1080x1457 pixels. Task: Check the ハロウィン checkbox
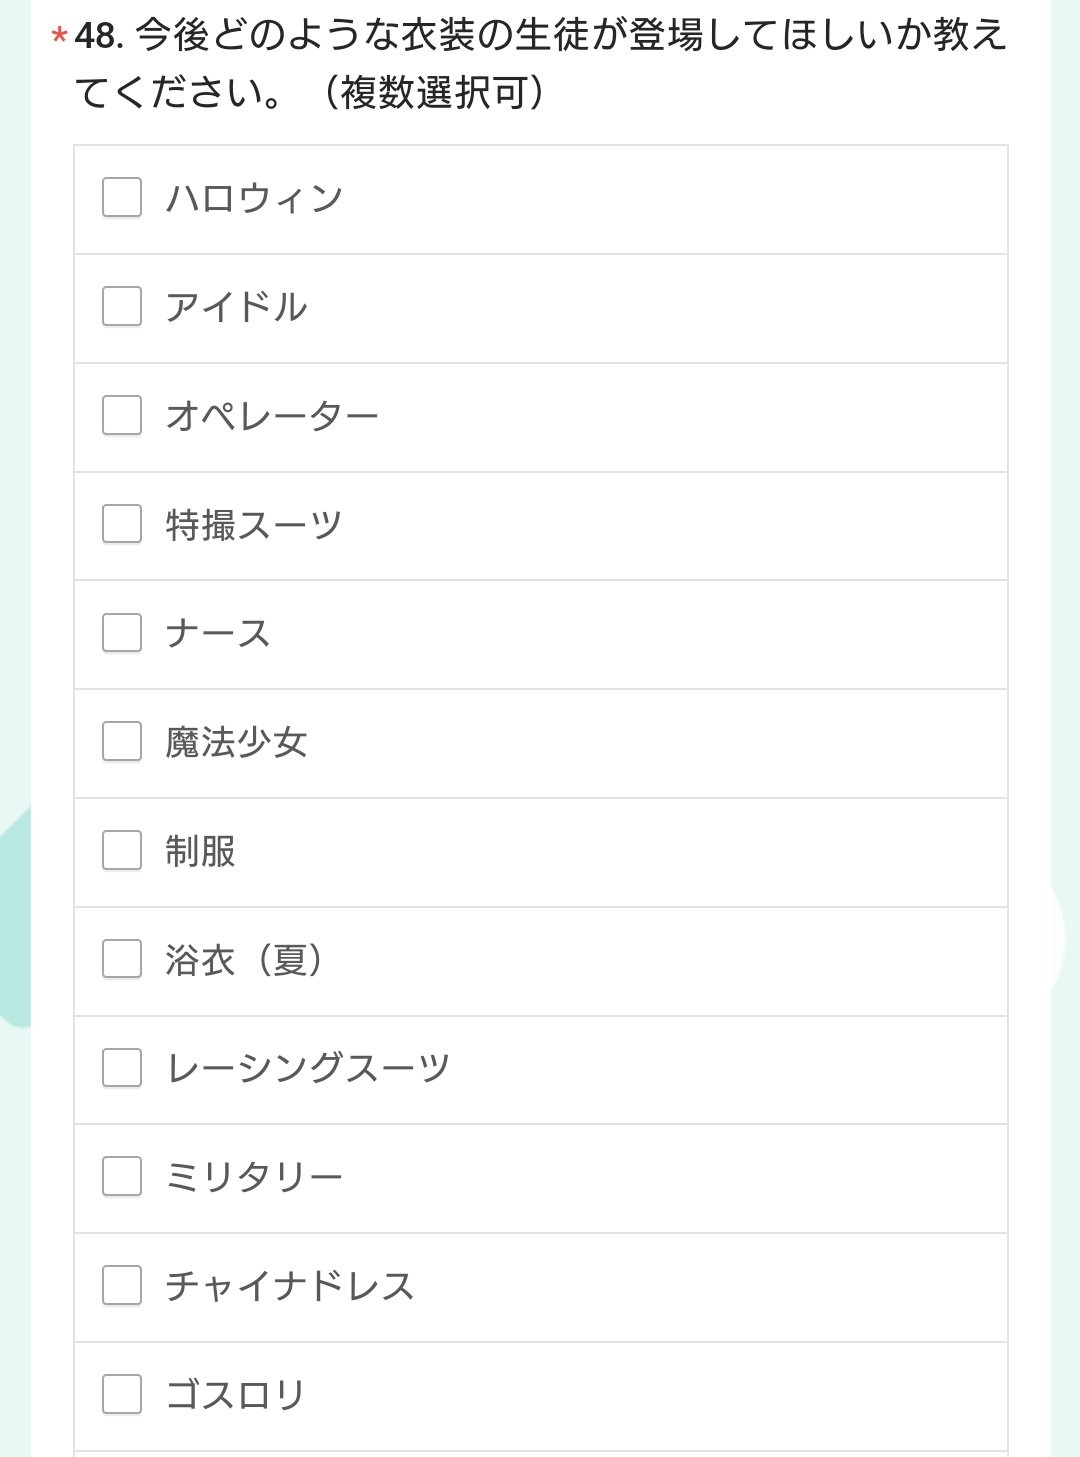click(122, 197)
